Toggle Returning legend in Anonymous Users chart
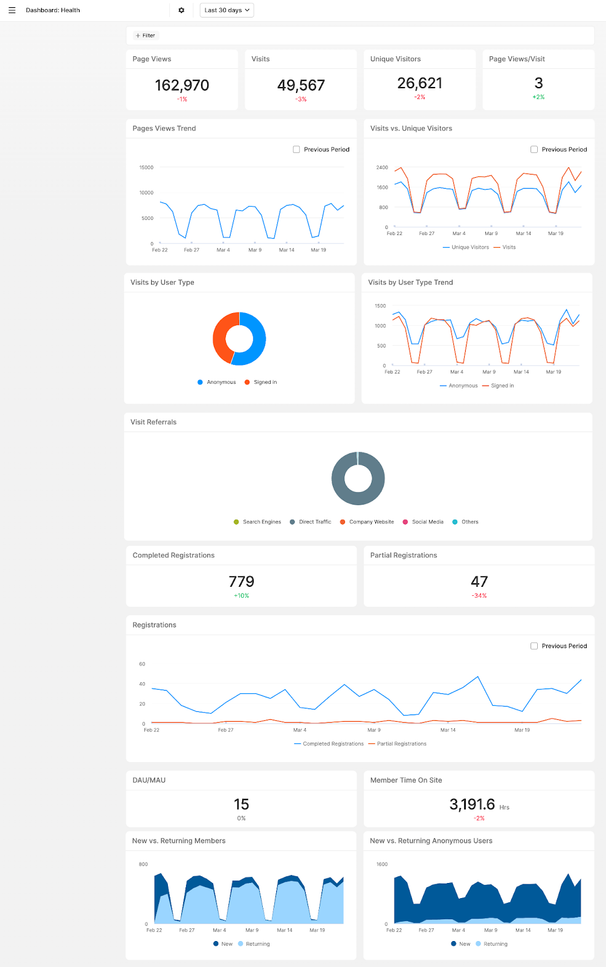 pos(492,944)
